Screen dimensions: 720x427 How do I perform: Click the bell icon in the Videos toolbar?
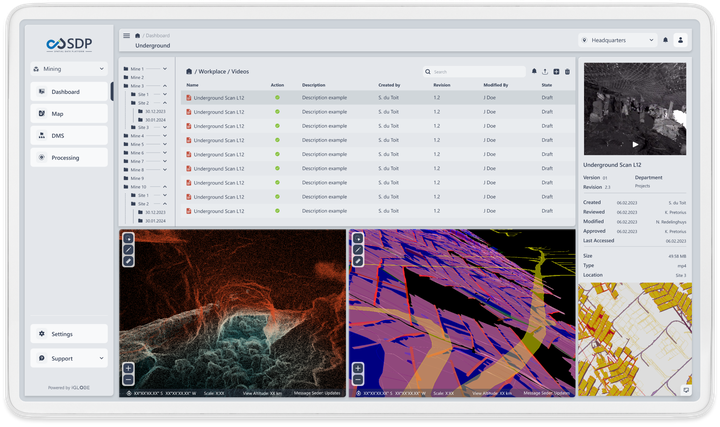pyautogui.click(x=534, y=72)
